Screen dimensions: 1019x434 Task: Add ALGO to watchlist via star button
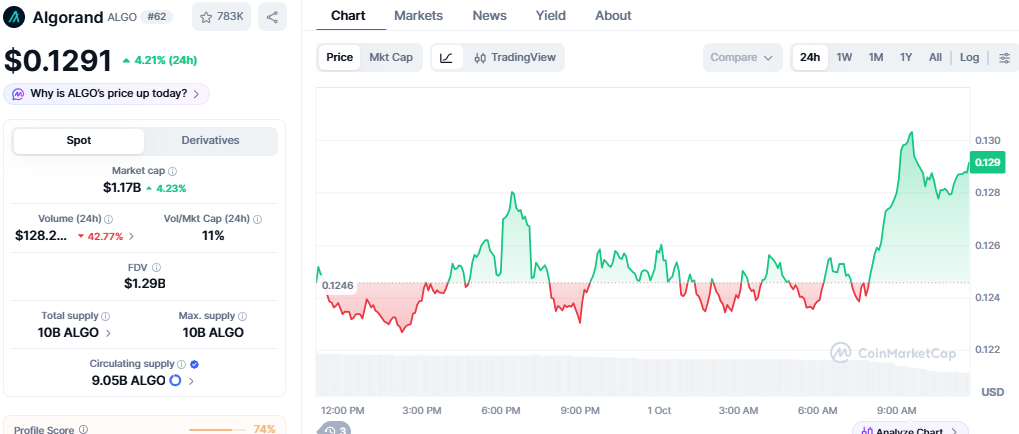[222, 17]
